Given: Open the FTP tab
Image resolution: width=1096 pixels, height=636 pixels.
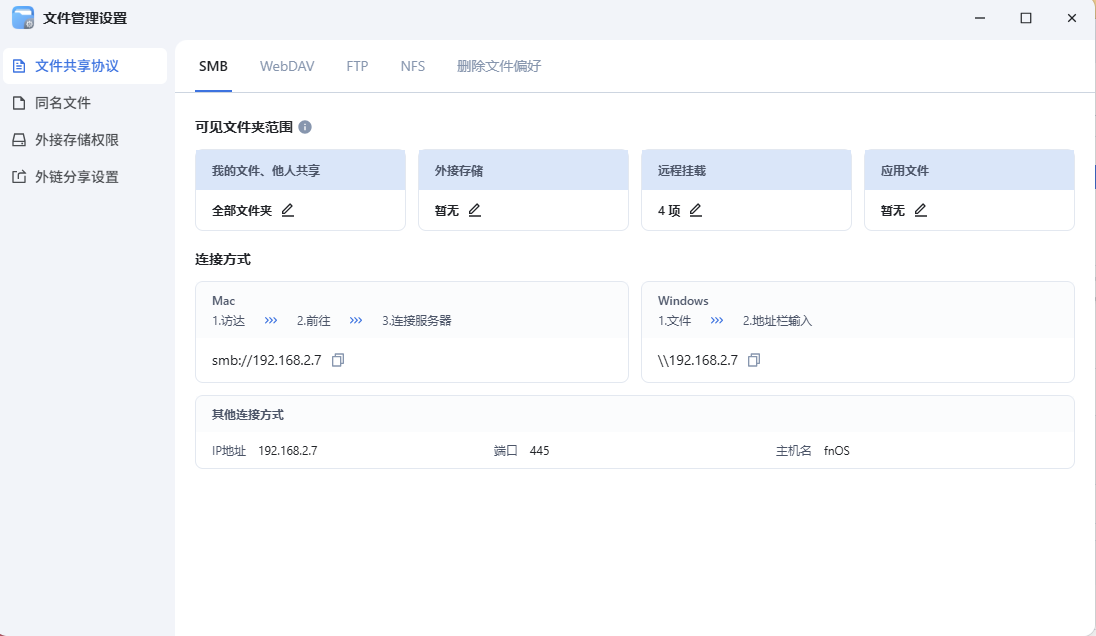Looking at the screenshot, I should click(x=357, y=66).
